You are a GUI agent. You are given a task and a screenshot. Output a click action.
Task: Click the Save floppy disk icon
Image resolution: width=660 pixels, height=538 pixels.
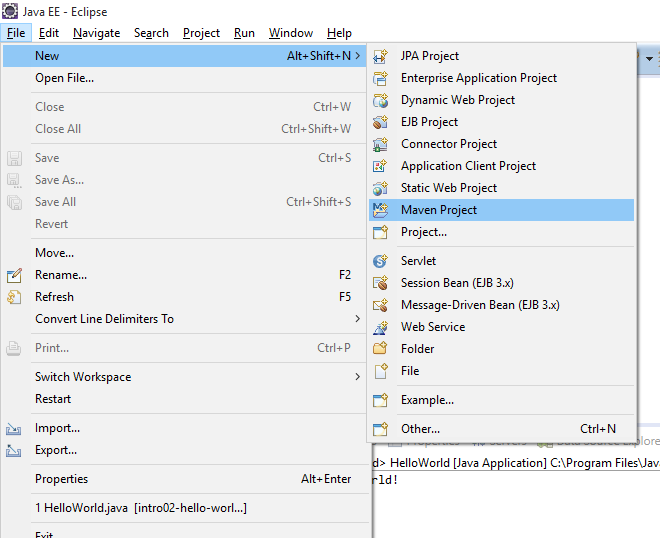tap(14, 158)
